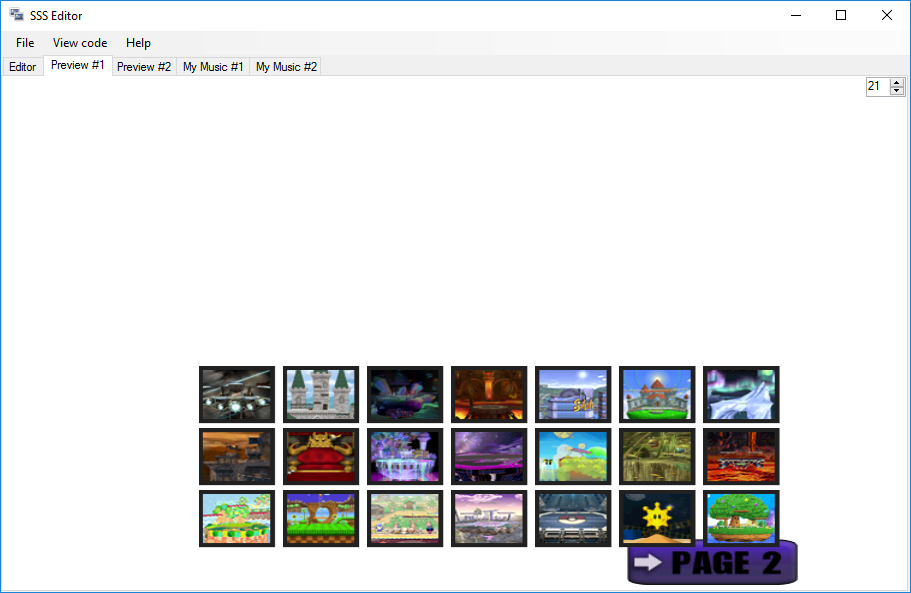The width and height of the screenshot is (911, 593).
Task: Open the My Music #2 tab
Action: pyautogui.click(x=286, y=67)
